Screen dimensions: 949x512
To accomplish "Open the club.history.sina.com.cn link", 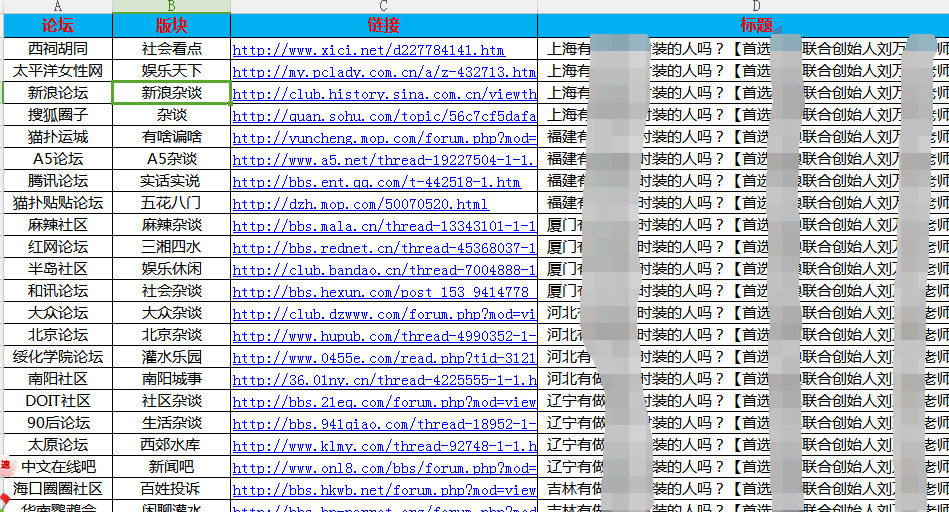I will pyautogui.click(x=384, y=94).
